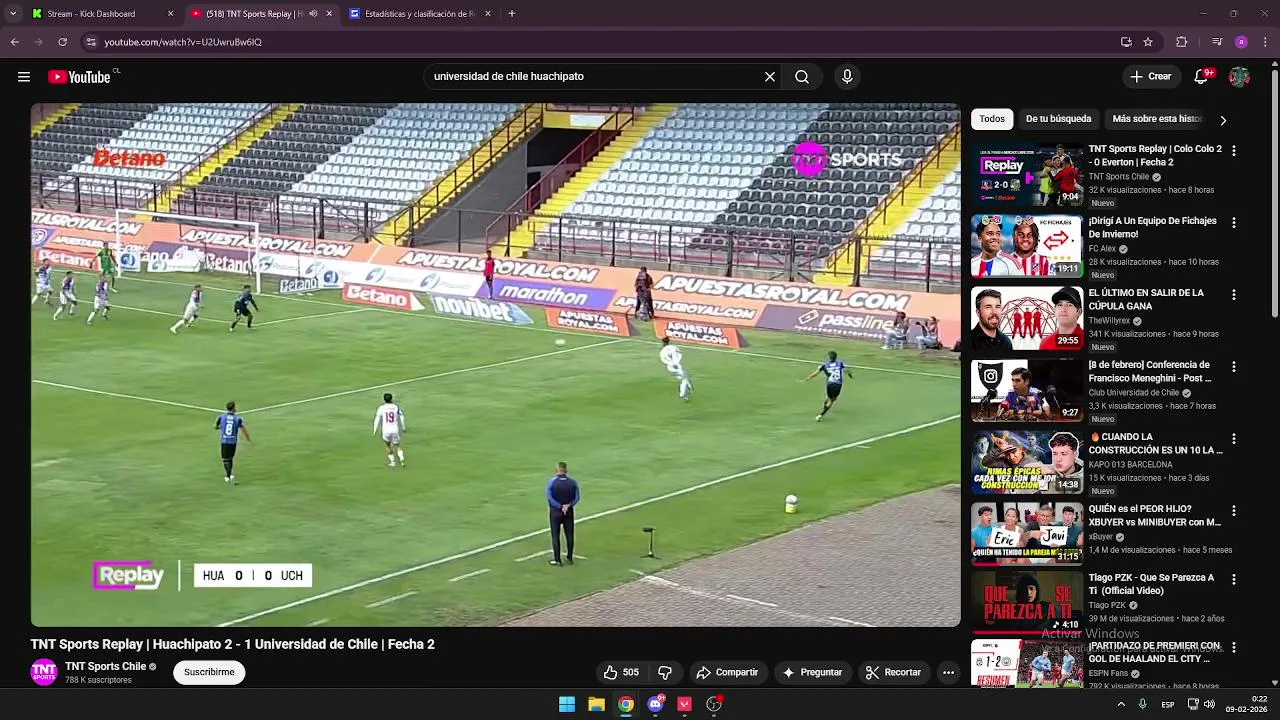Click the Suscribirme button

(x=209, y=672)
